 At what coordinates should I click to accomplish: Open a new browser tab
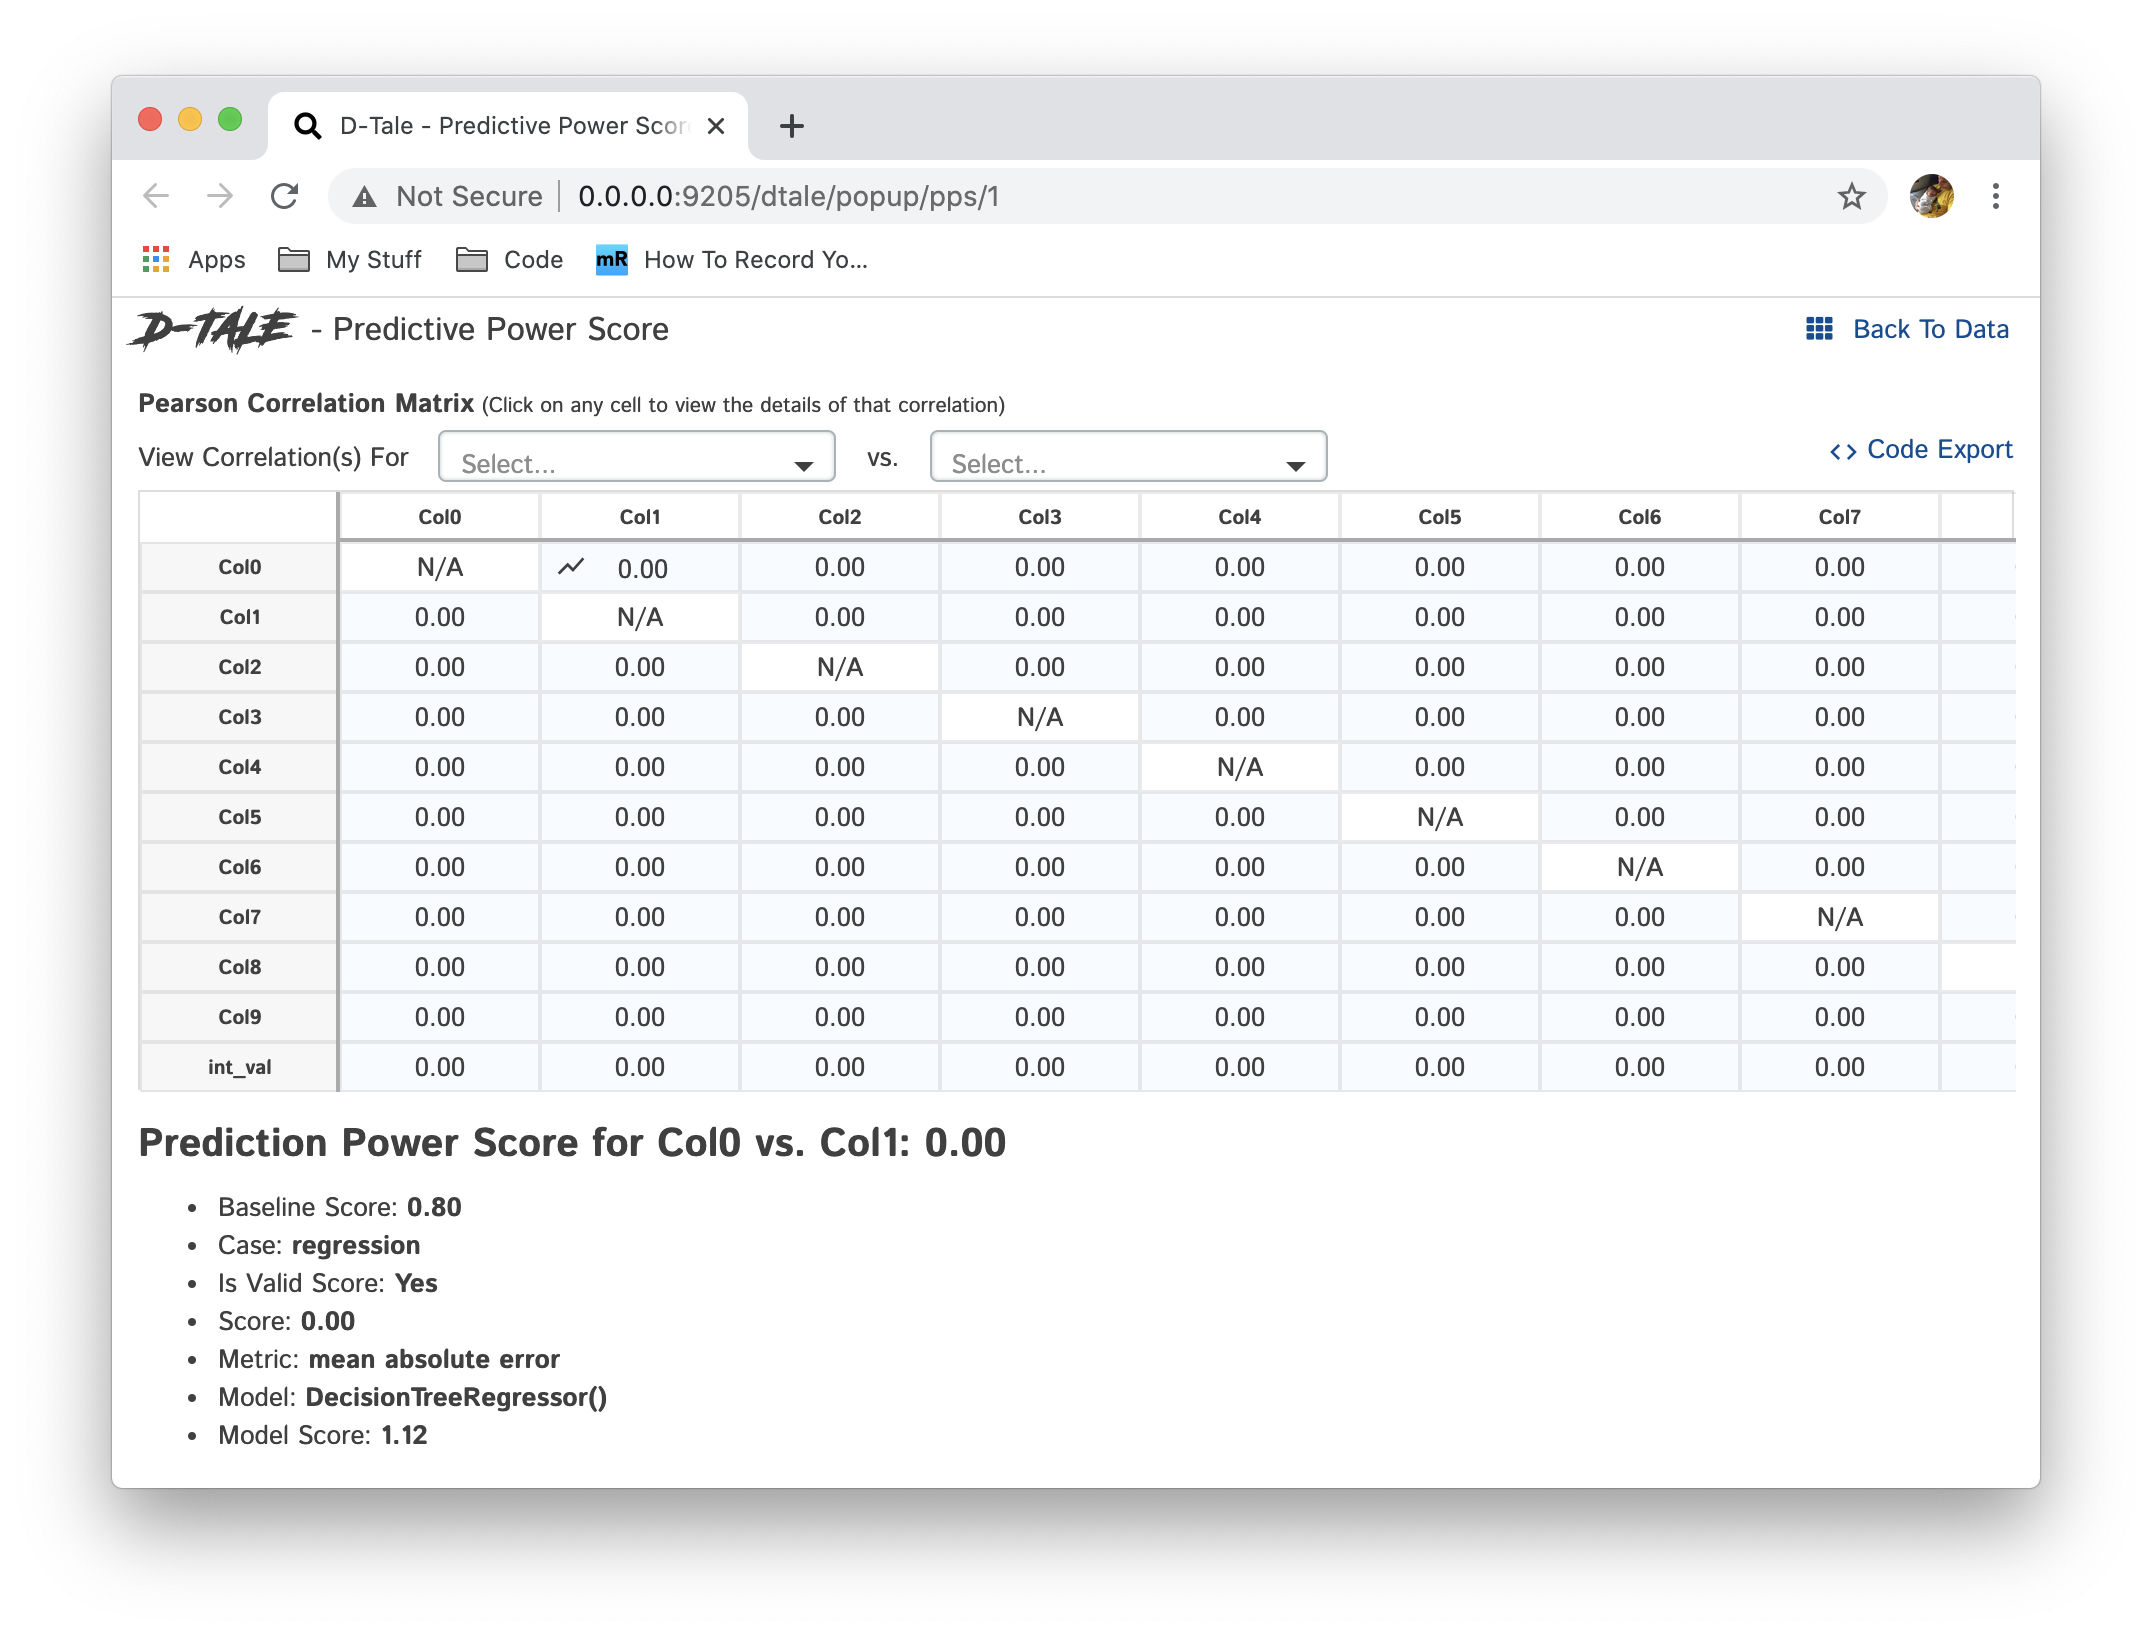click(791, 126)
